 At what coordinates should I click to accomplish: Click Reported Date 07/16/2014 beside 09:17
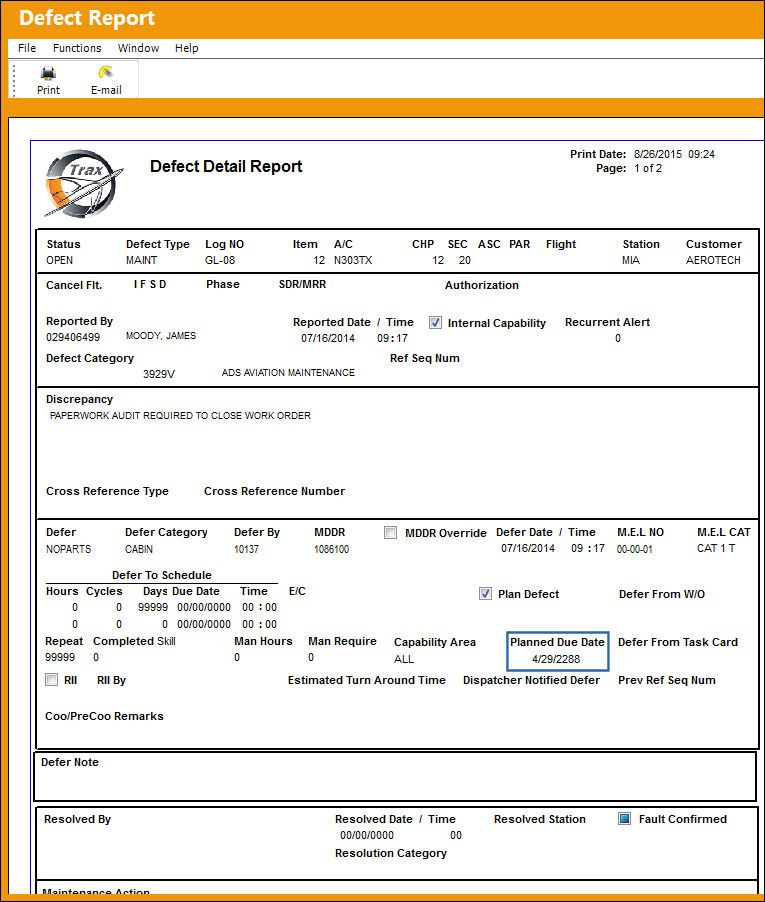(328, 338)
